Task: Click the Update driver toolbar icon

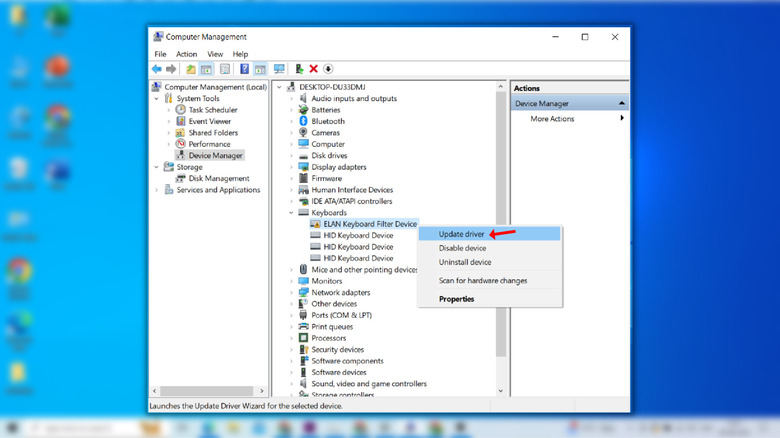Action: coord(299,69)
